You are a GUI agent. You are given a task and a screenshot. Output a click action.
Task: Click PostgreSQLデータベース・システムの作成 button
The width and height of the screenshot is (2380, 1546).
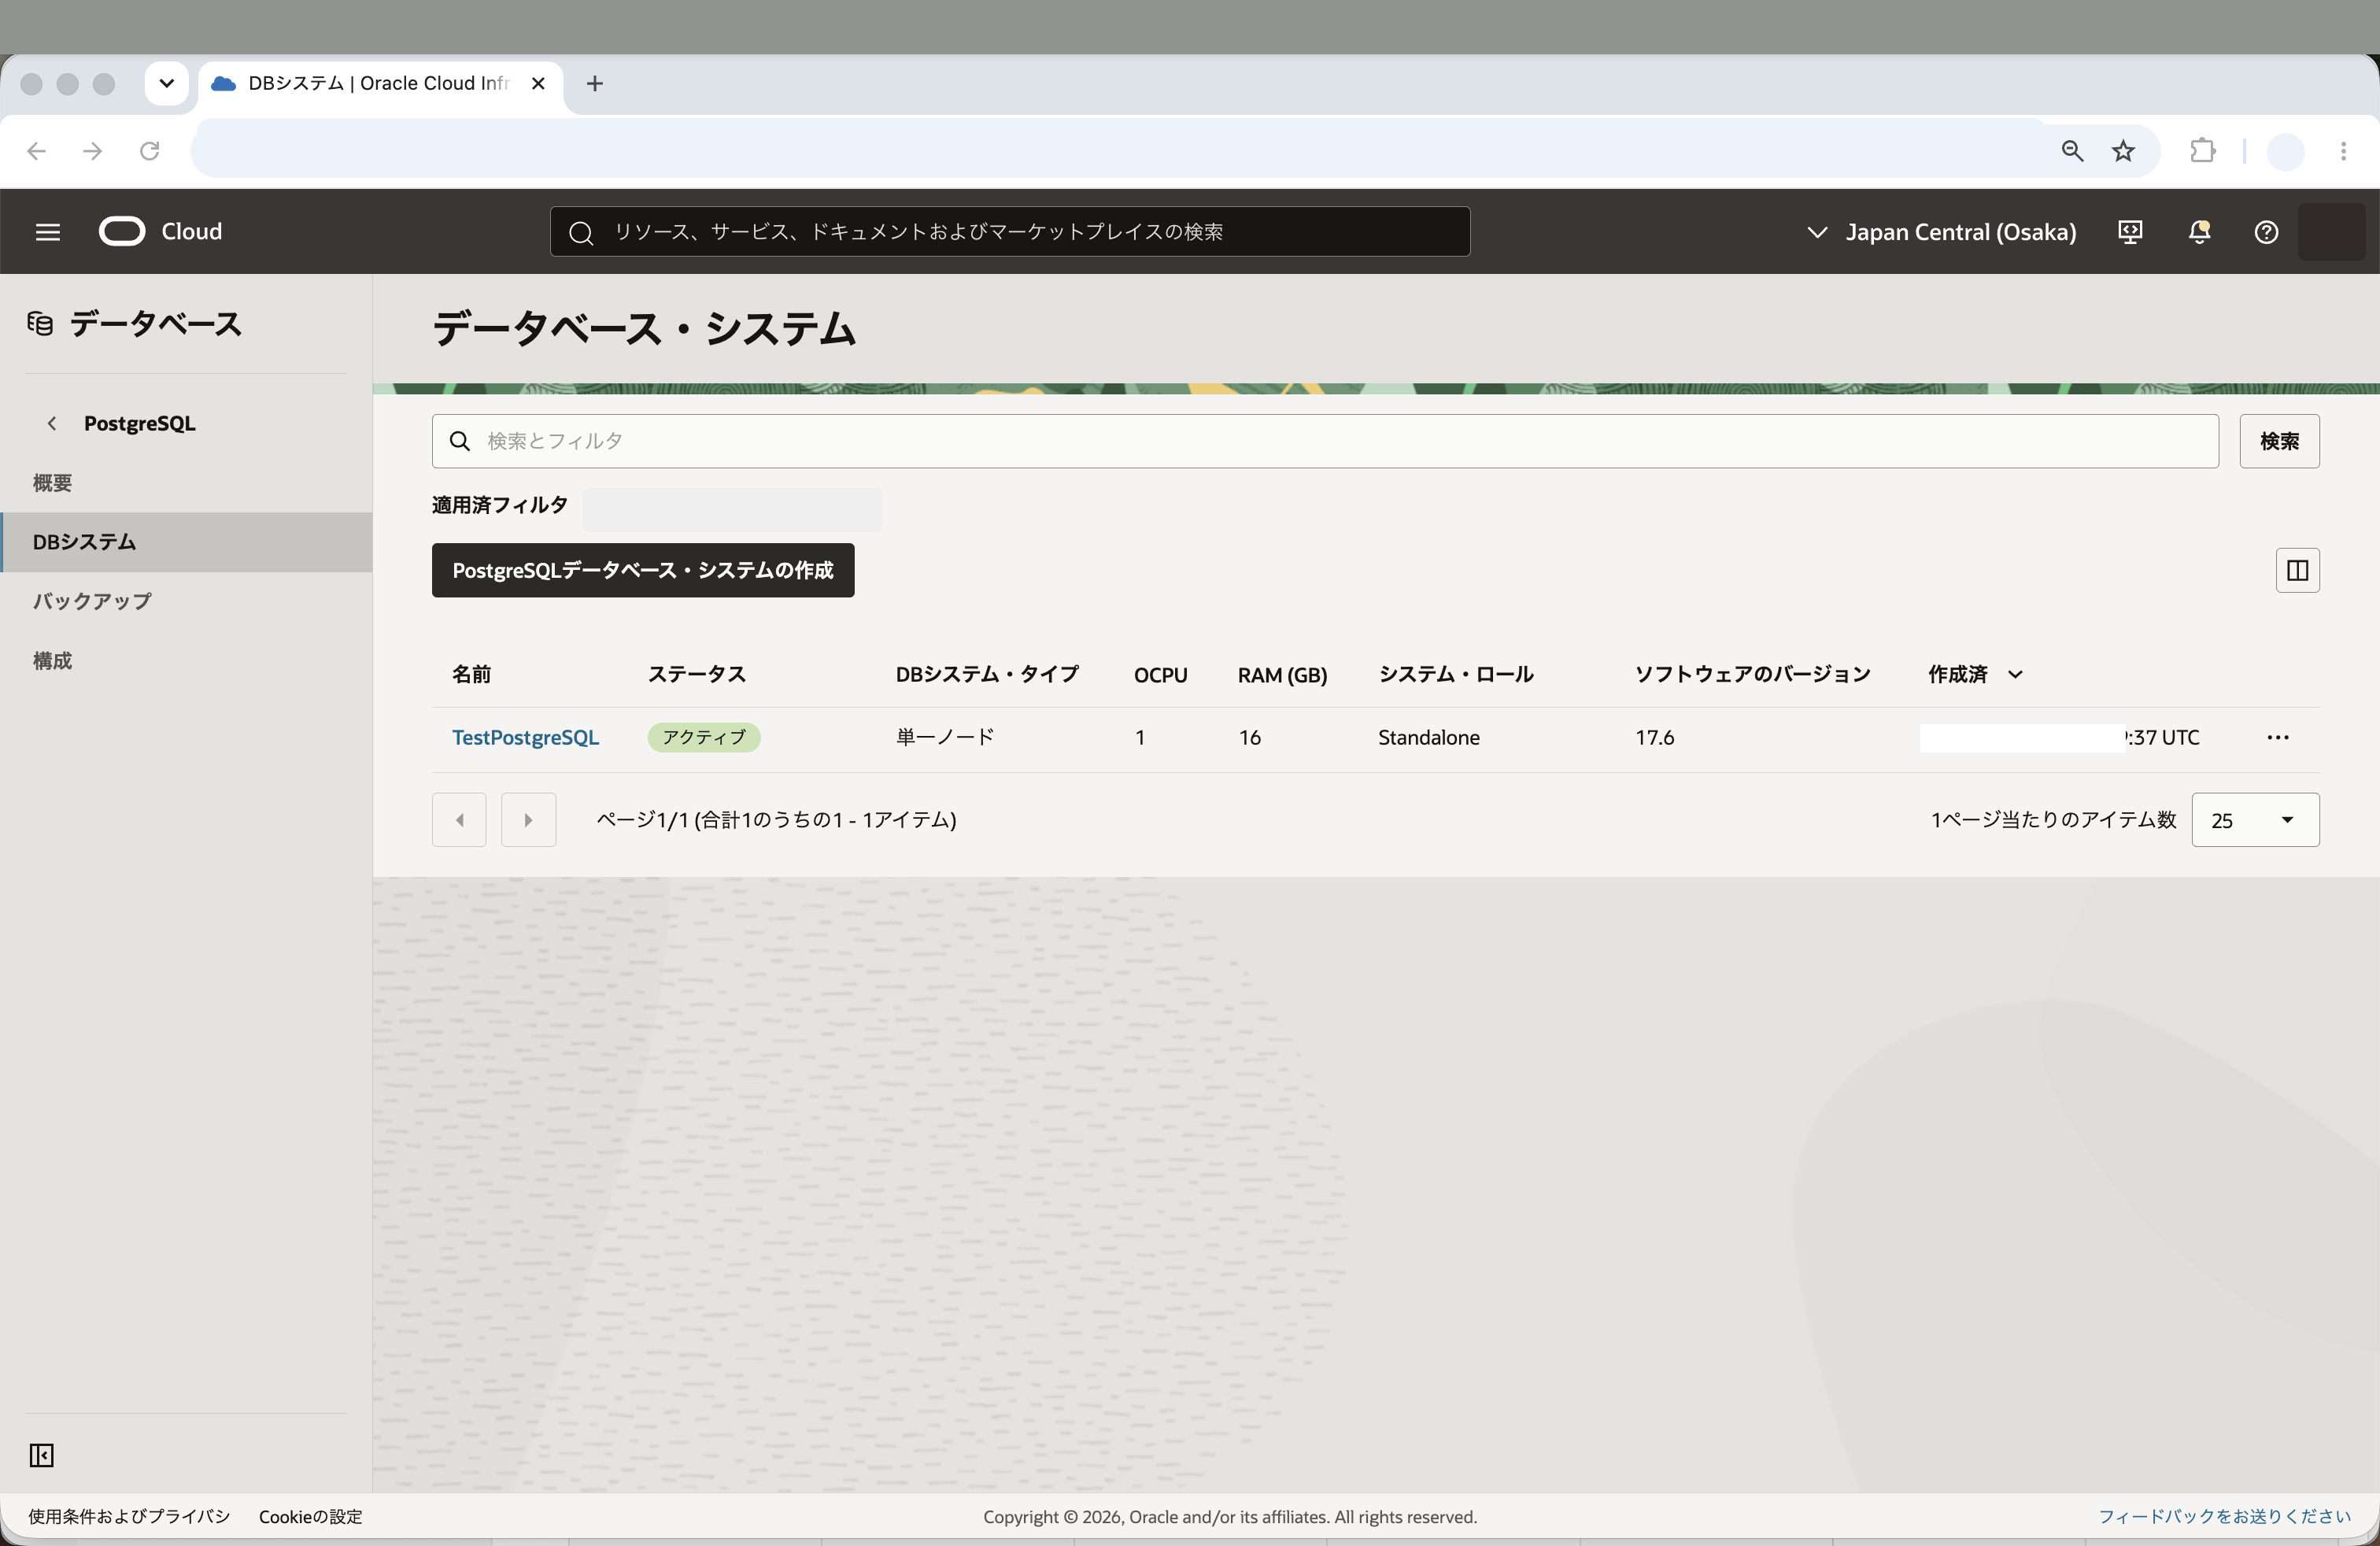click(643, 570)
